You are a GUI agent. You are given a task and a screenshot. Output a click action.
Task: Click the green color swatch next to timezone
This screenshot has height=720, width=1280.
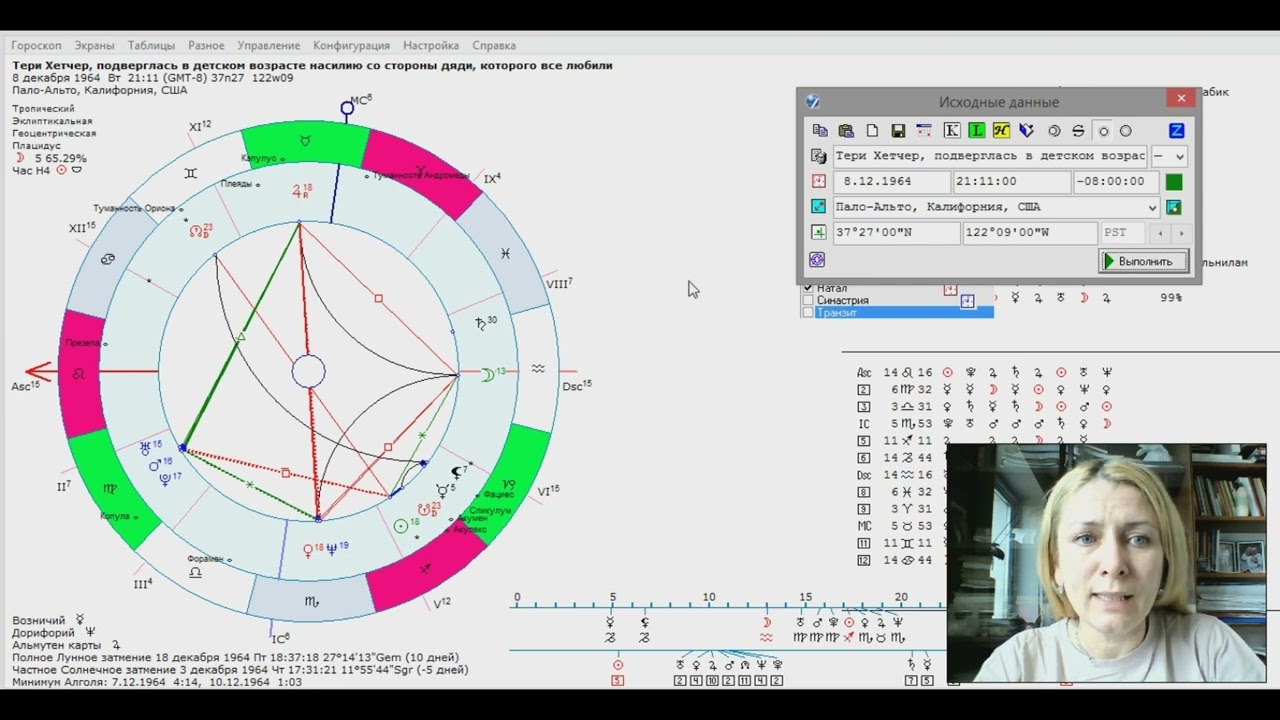click(1174, 182)
